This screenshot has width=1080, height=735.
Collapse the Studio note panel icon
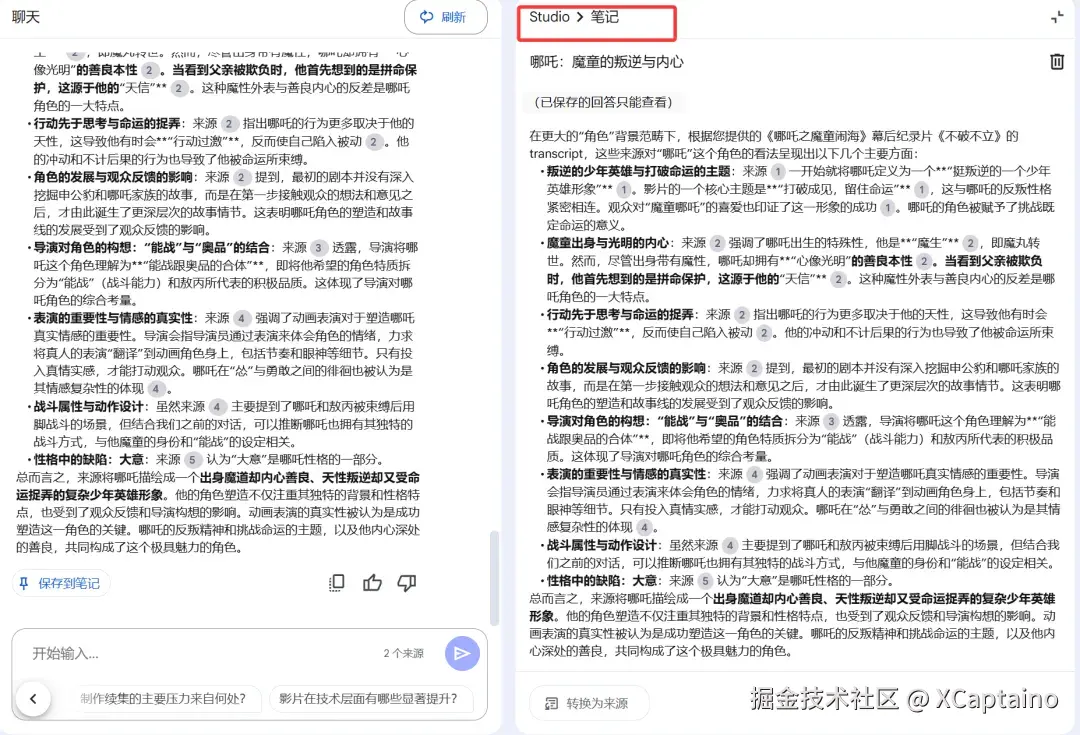point(1057,18)
